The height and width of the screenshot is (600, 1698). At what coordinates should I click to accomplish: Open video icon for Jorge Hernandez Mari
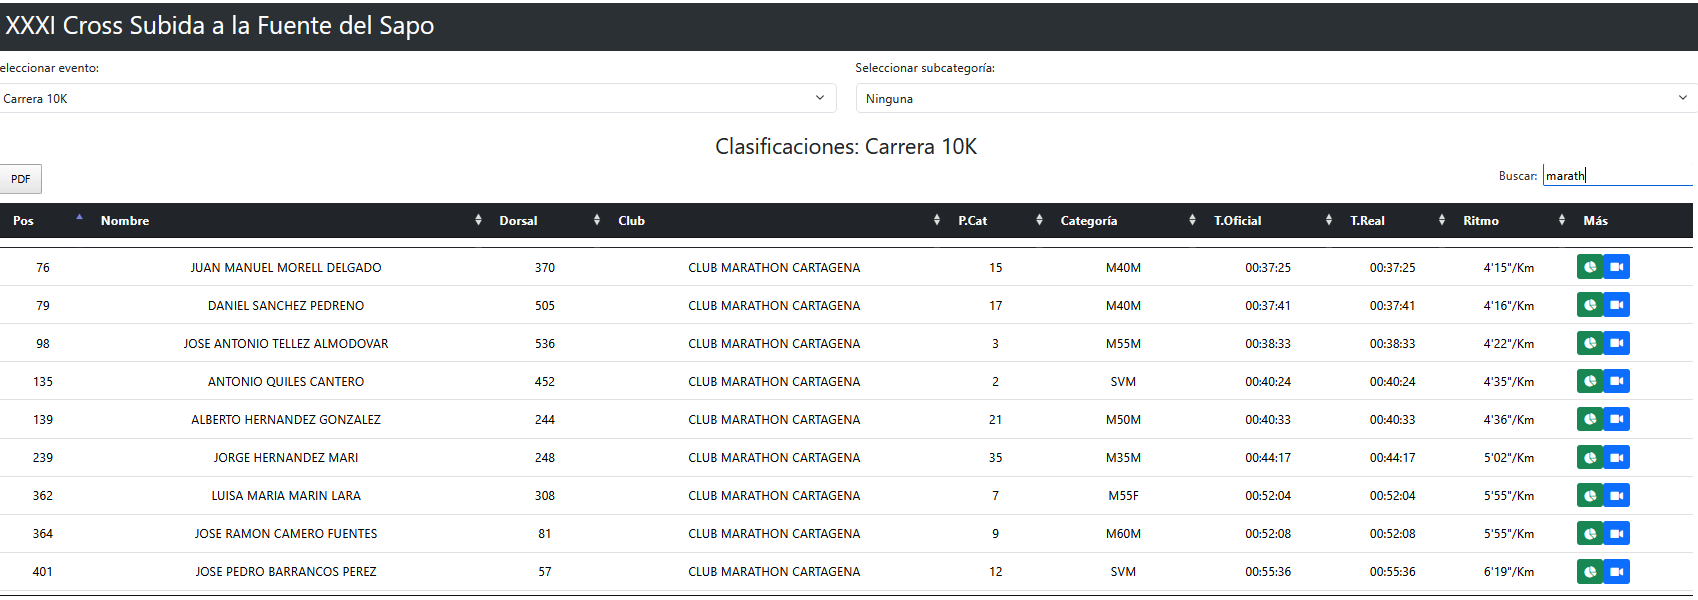click(1617, 457)
